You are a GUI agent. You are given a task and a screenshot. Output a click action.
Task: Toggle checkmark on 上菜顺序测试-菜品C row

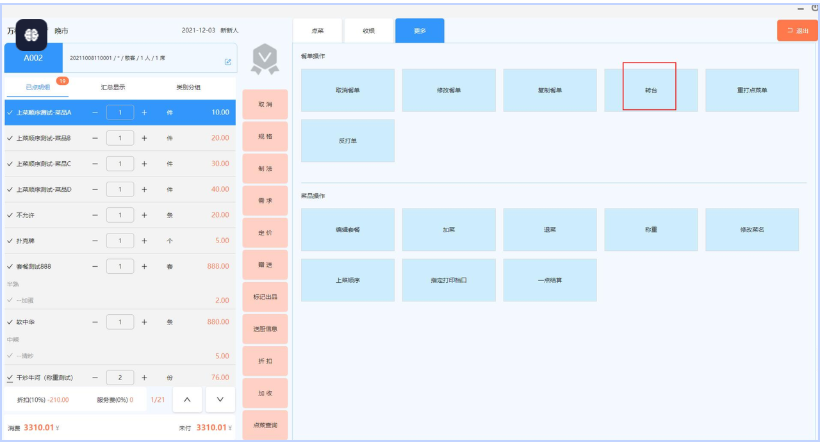coord(9,163)
